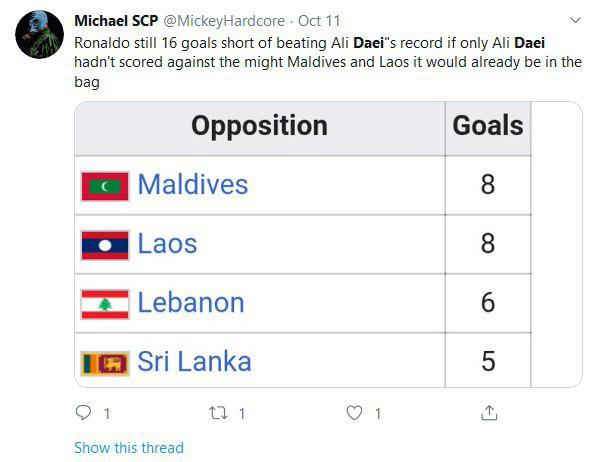Open the Michael SCP display name
Screen dimensions: 598x462
116,21
